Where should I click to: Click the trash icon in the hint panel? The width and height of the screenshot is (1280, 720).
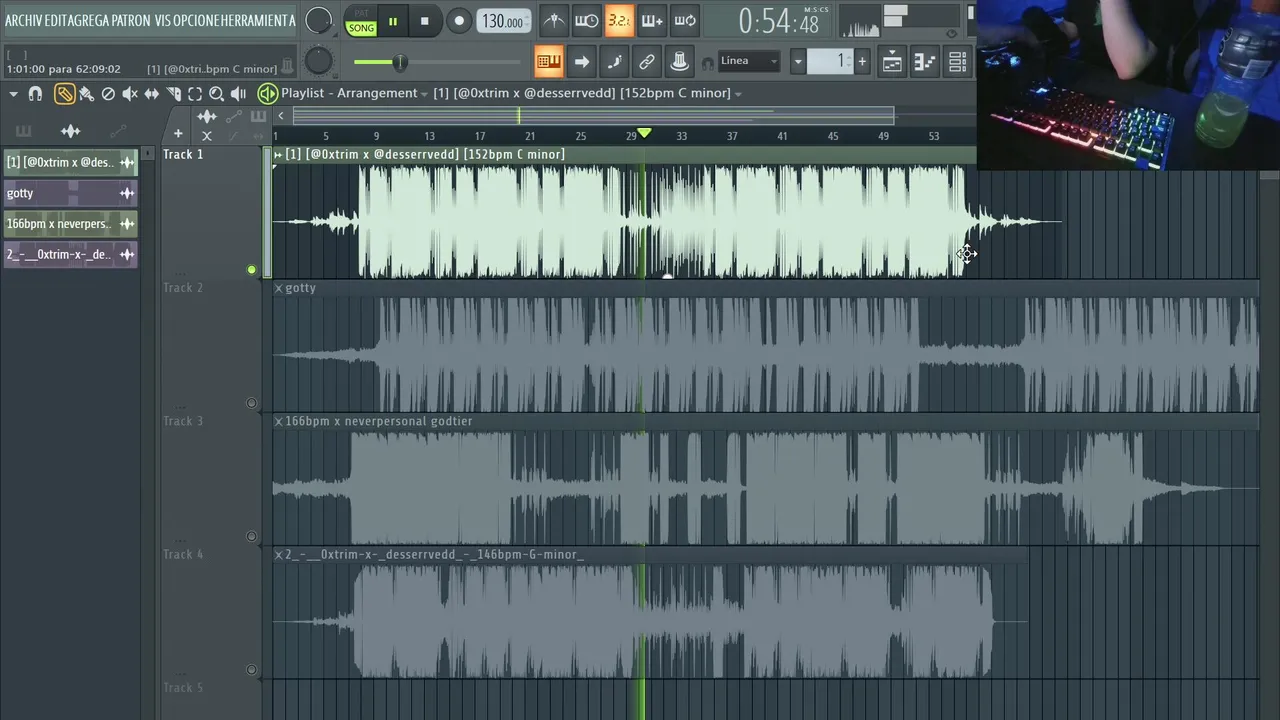coord(287,66)
